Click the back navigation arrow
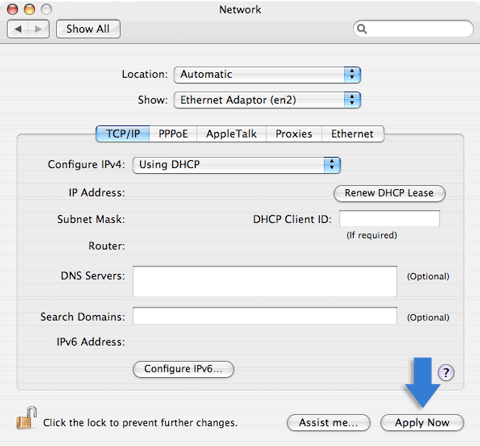Screen dimensions: 480x446 pos(18,29)
